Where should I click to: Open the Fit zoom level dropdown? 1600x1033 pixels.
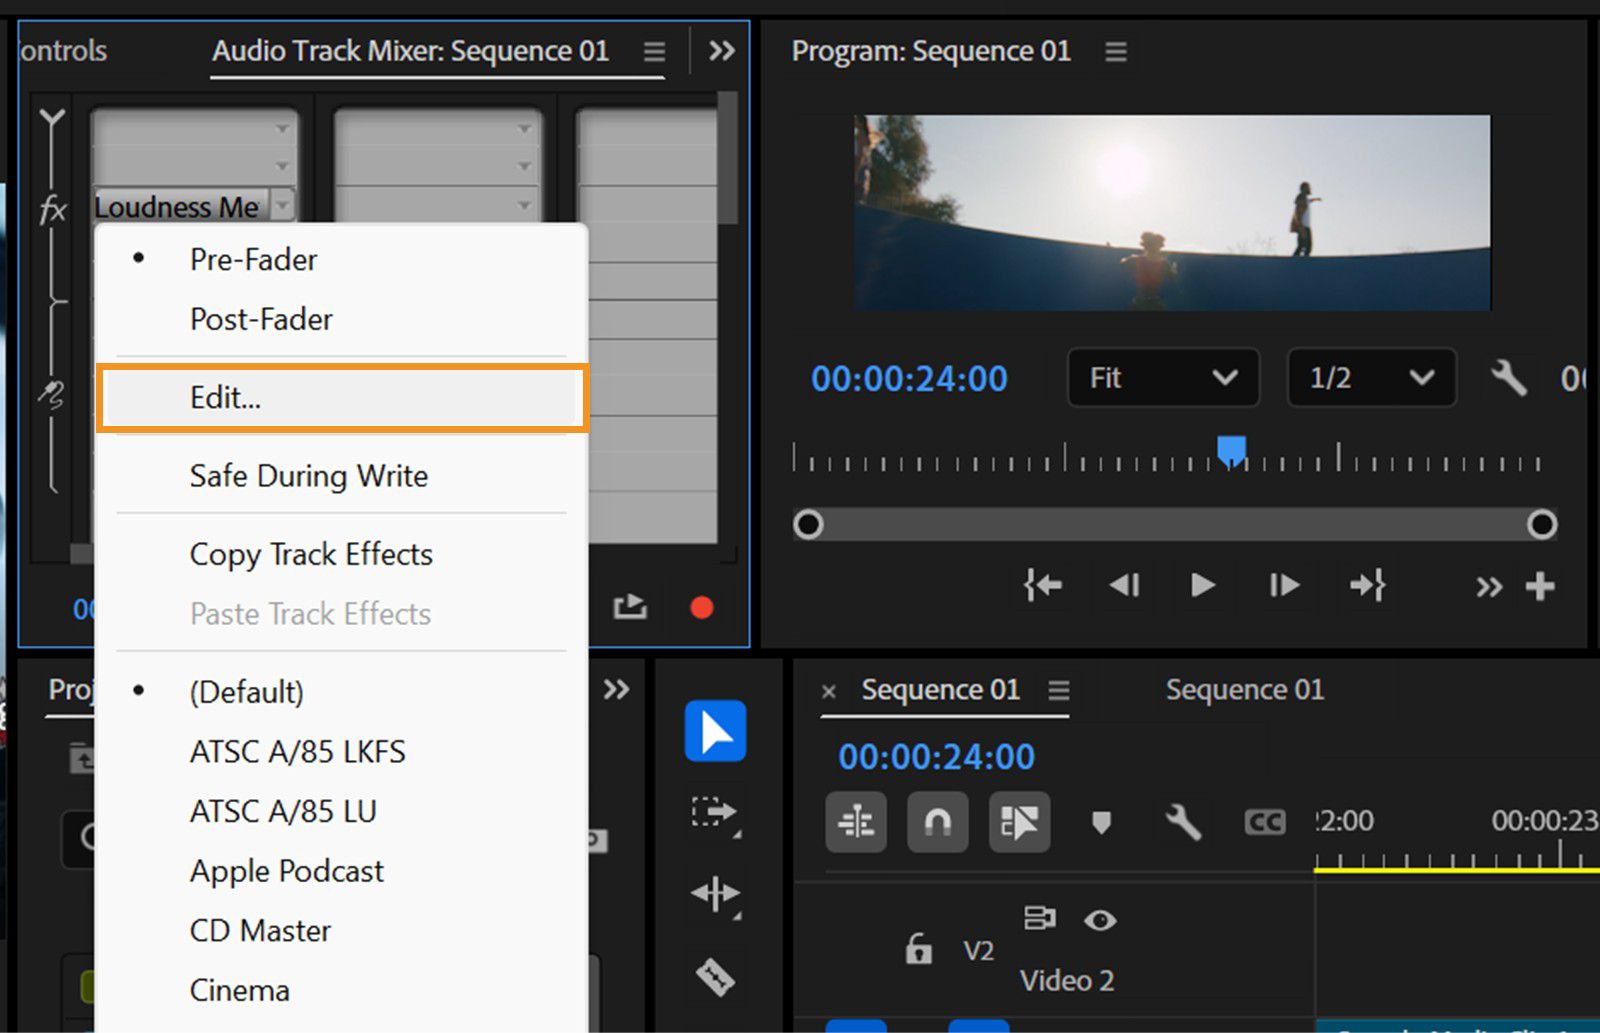pyautogui.click(x=1162, y=379)
